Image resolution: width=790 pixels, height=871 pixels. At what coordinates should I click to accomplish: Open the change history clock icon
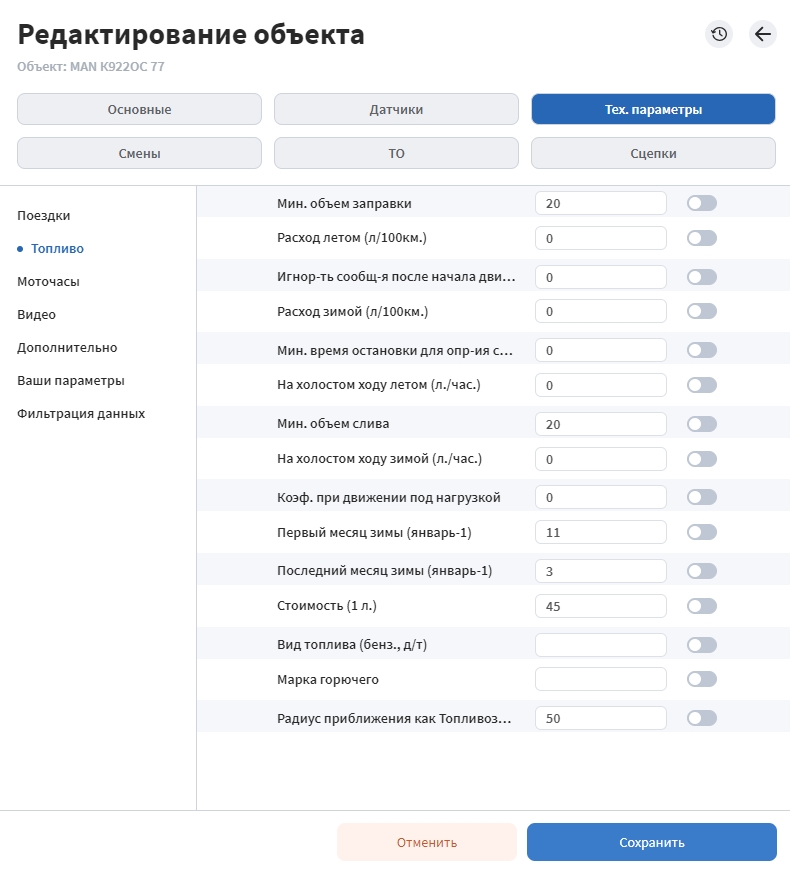click(x=719, y=34)
